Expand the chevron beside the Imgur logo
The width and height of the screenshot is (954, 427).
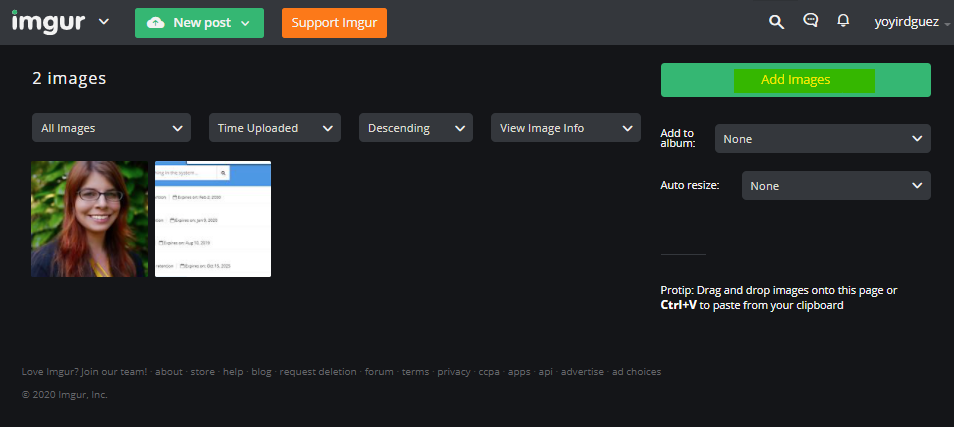(104, 22)
